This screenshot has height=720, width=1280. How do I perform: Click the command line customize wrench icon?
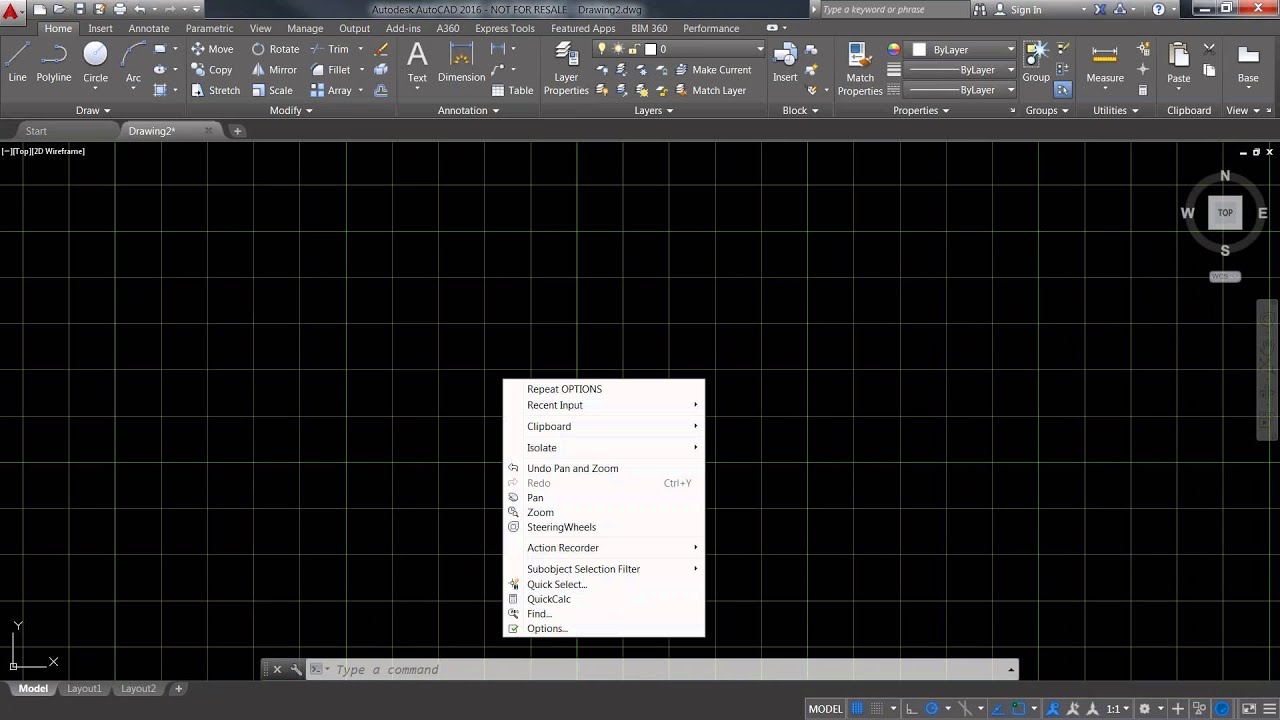(297, 670)
